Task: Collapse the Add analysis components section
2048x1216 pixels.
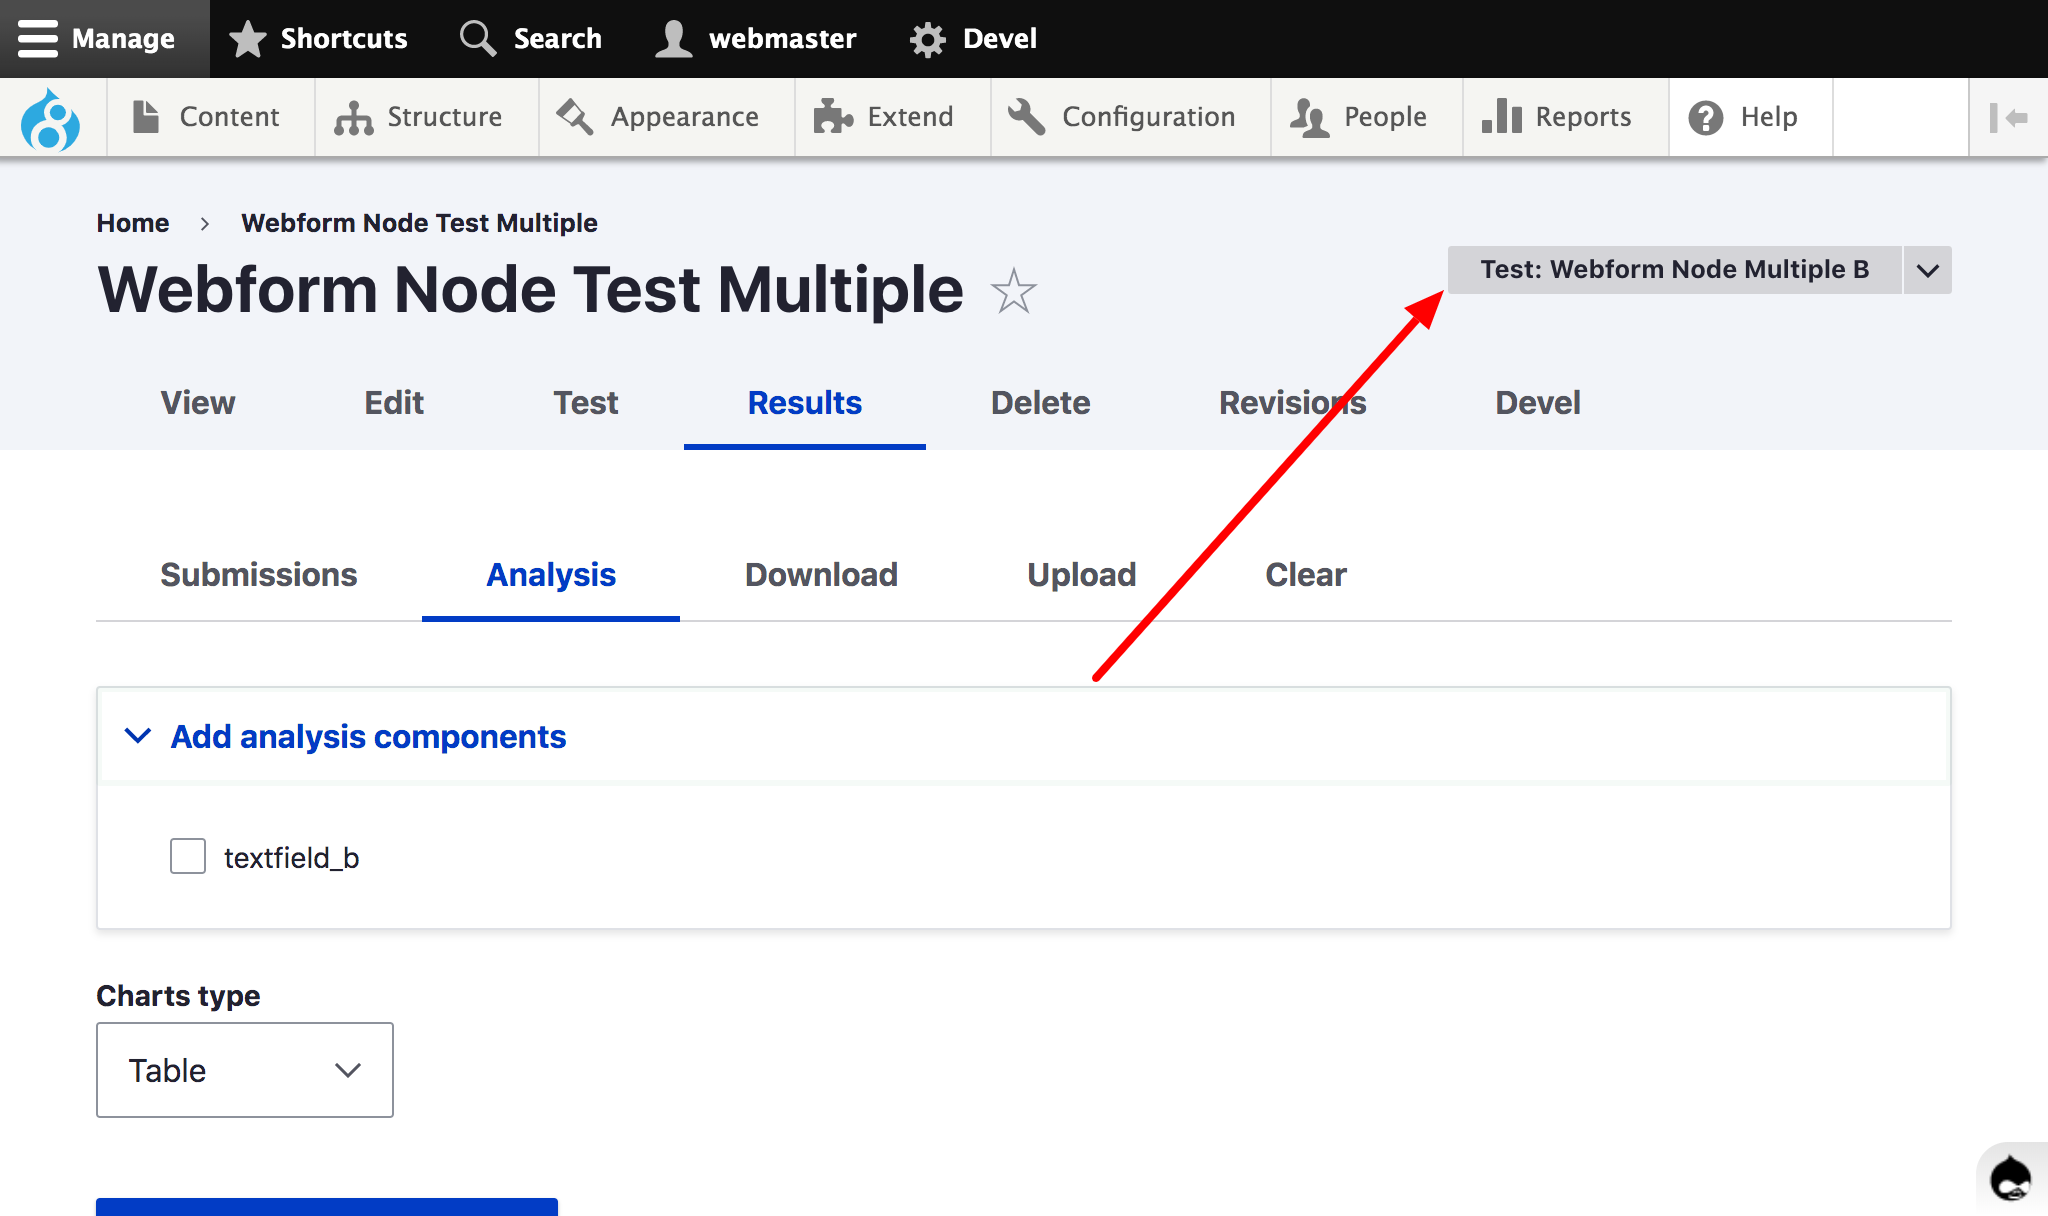Action: 368,737
